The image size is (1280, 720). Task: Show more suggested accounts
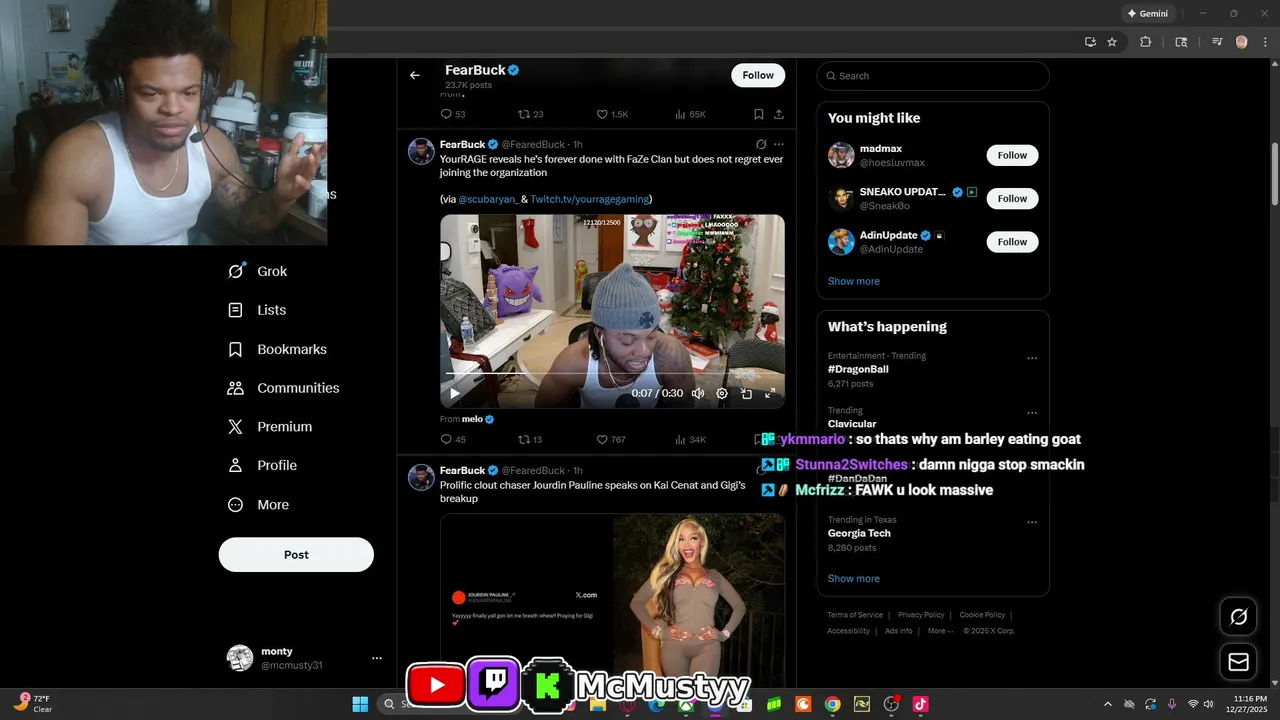tap(854, 281)
